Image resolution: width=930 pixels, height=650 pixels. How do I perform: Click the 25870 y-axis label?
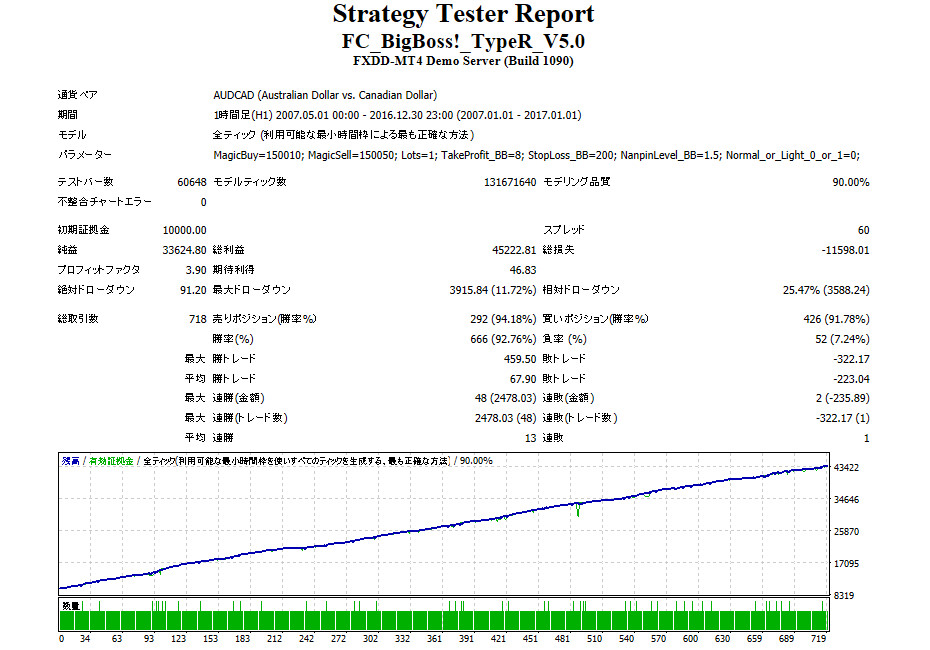point(846,532)
